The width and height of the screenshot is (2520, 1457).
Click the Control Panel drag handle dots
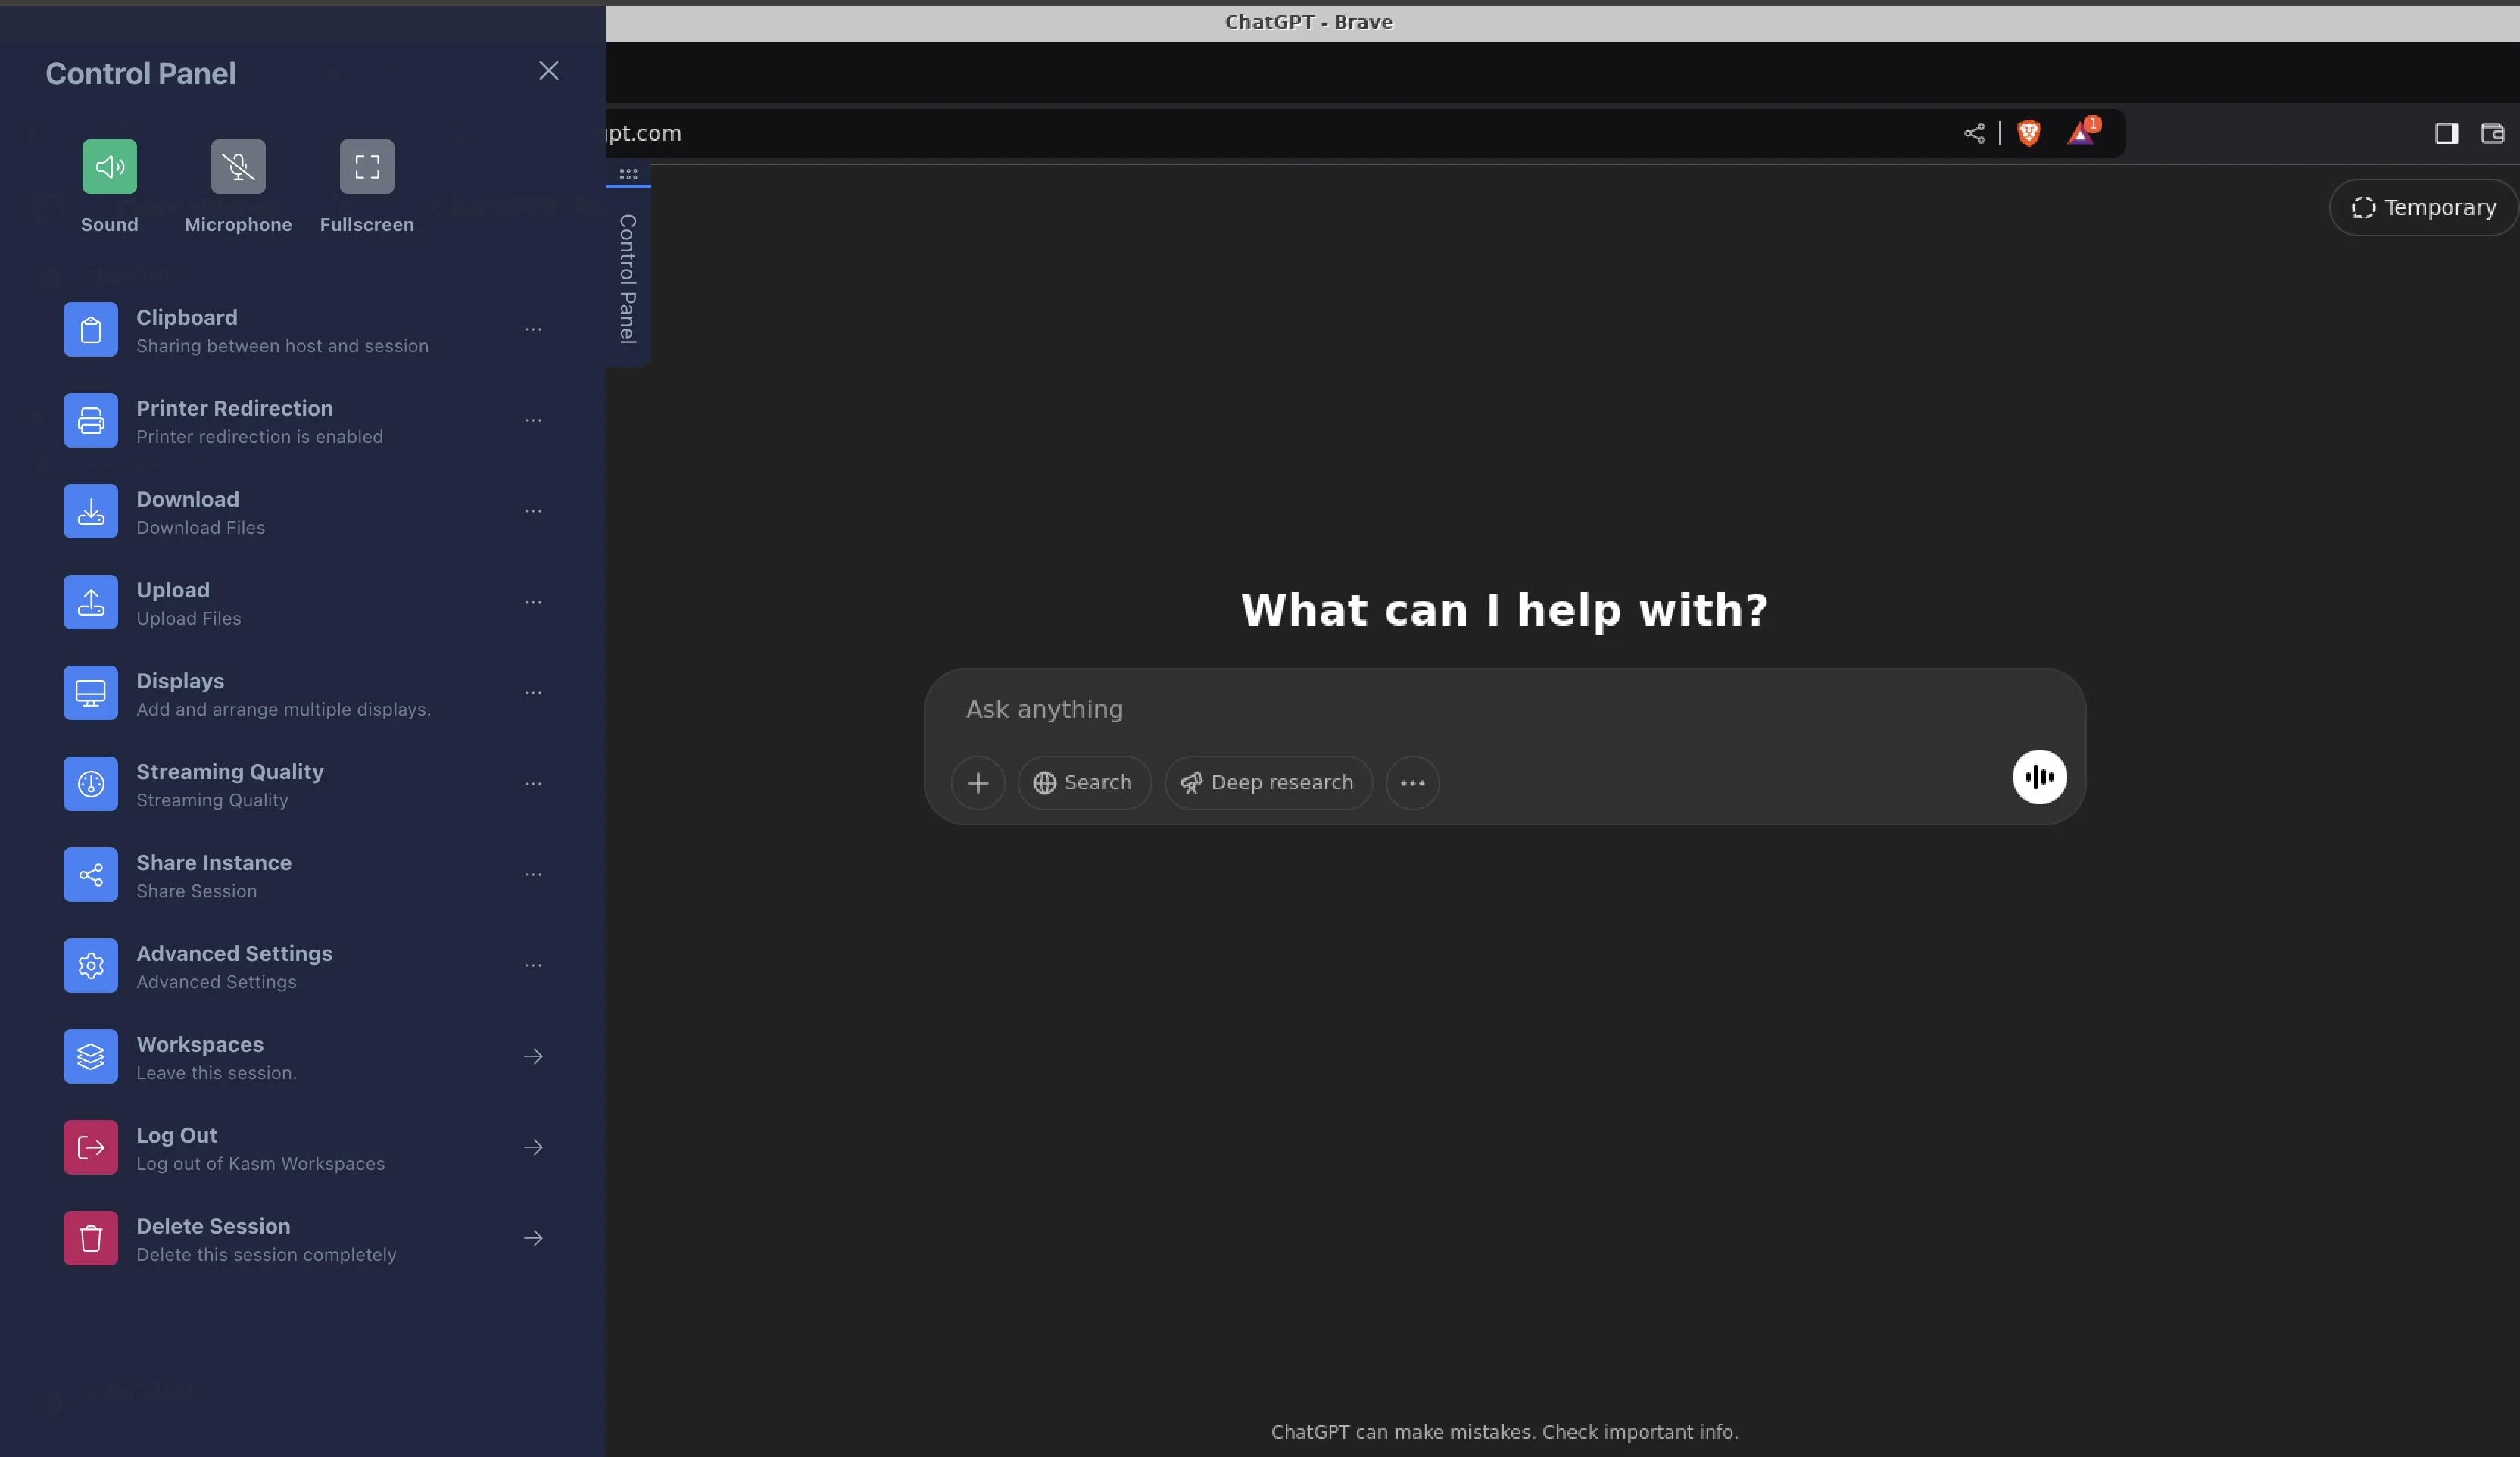pos(628,174)
